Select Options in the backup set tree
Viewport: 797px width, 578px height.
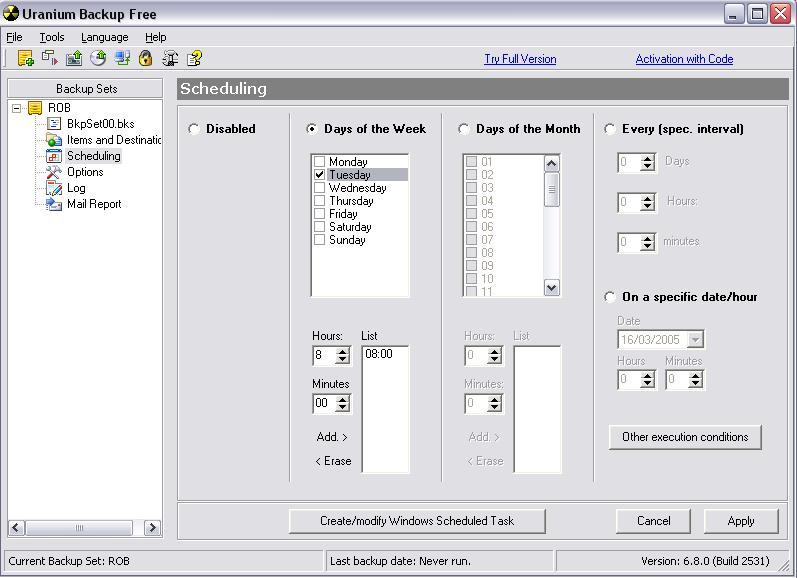pyautogui.click(x=85, y=172)
